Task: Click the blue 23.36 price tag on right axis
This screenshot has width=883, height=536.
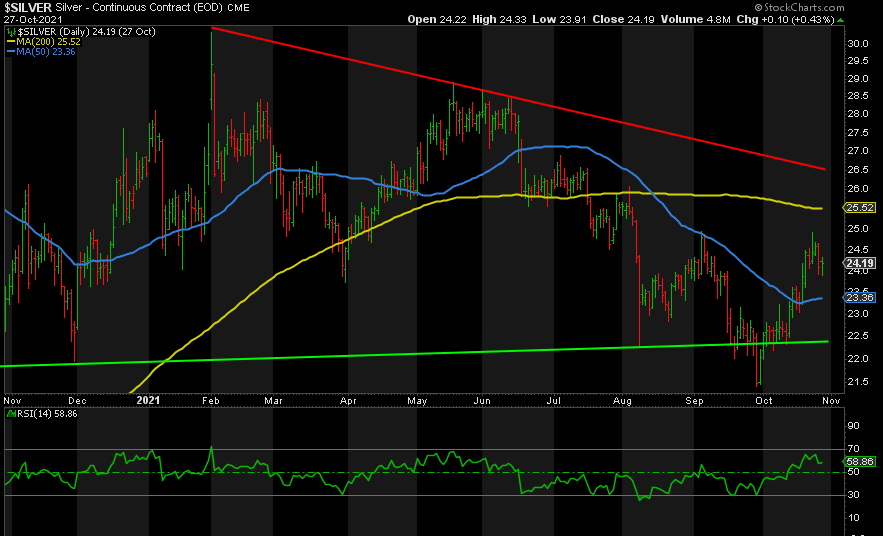Action: [861, 298]
